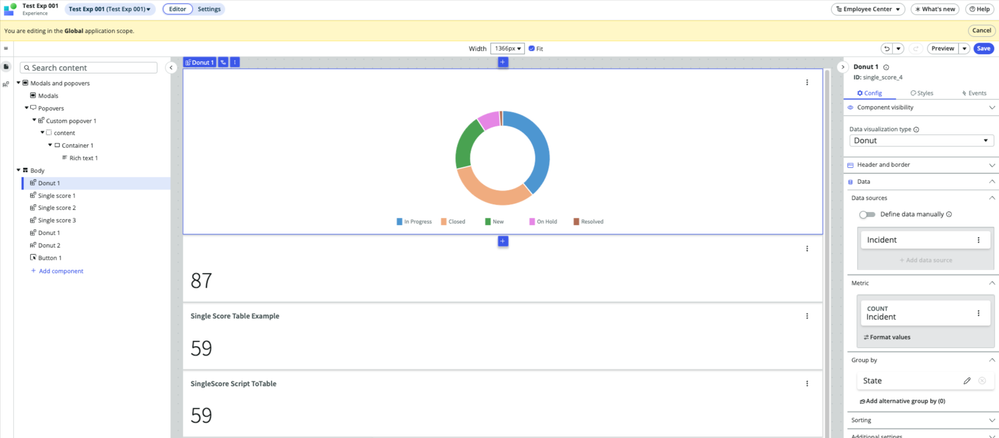Select the second left rail icon below page content
Image resolution: width=999 pixels, height=438 pixels.
pyautogui.click(x=6, y=84)
